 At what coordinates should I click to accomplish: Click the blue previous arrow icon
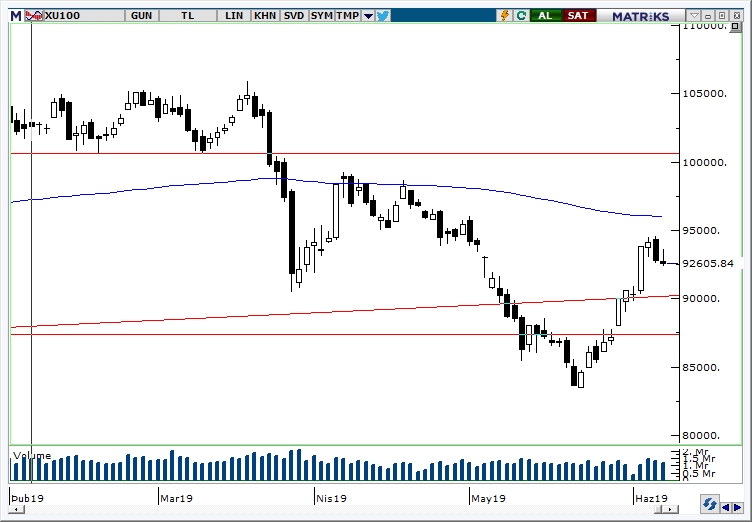(726, 507)
